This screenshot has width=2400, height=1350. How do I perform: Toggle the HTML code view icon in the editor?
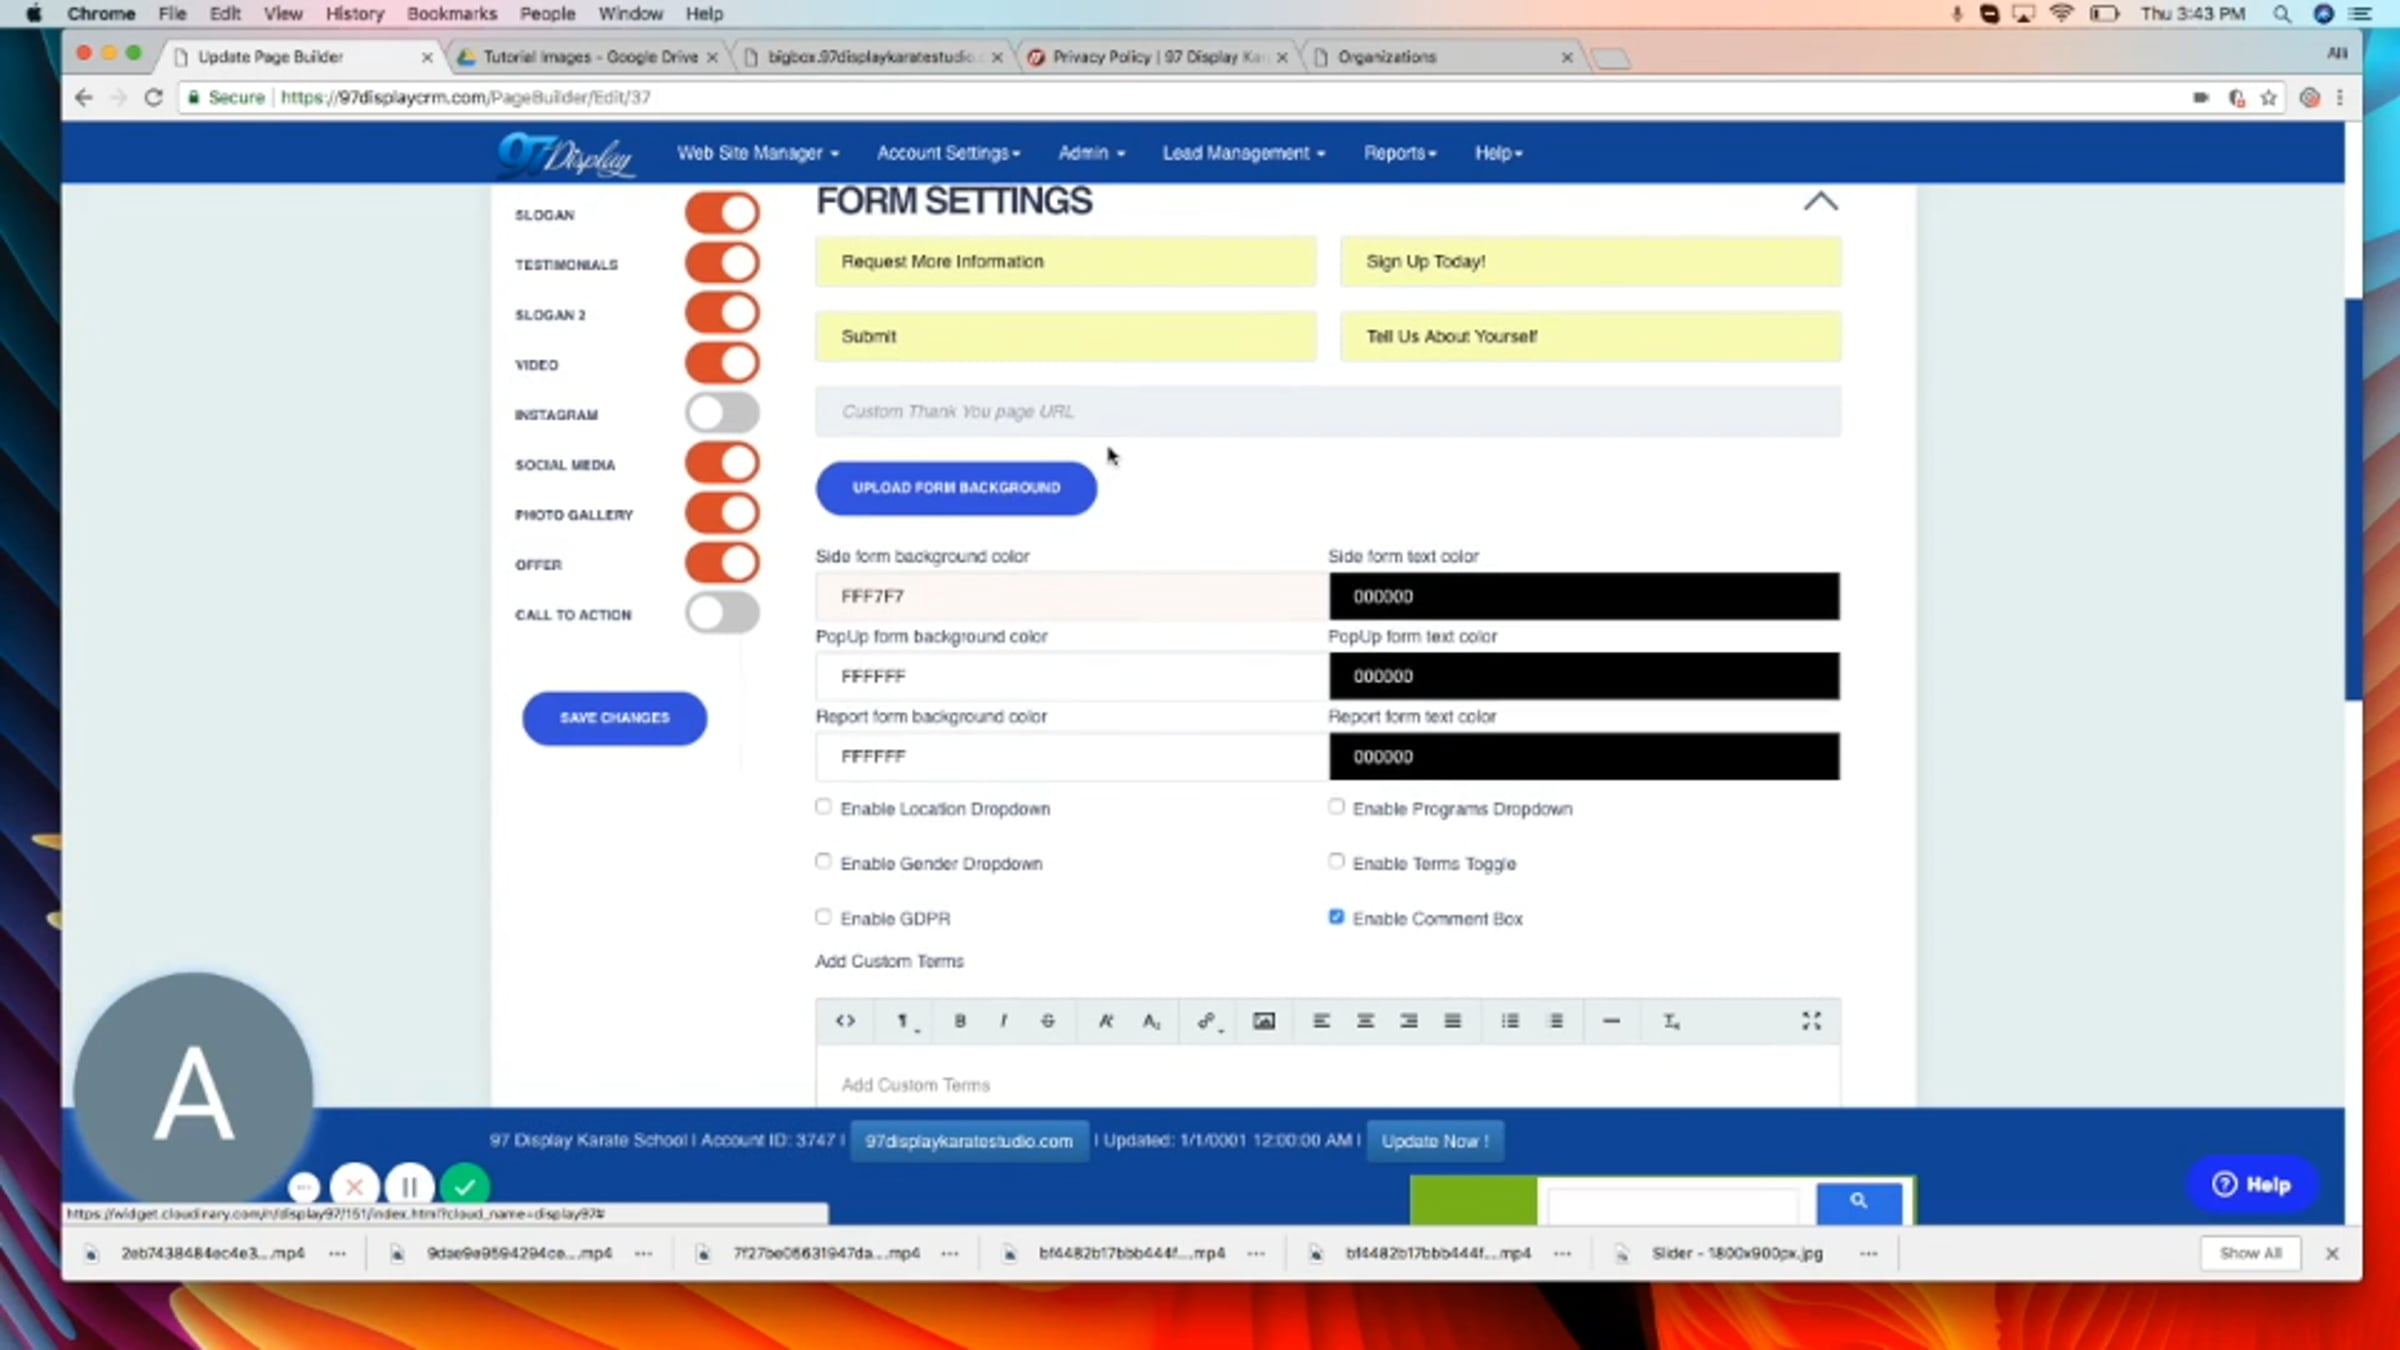click(845, 1021)
